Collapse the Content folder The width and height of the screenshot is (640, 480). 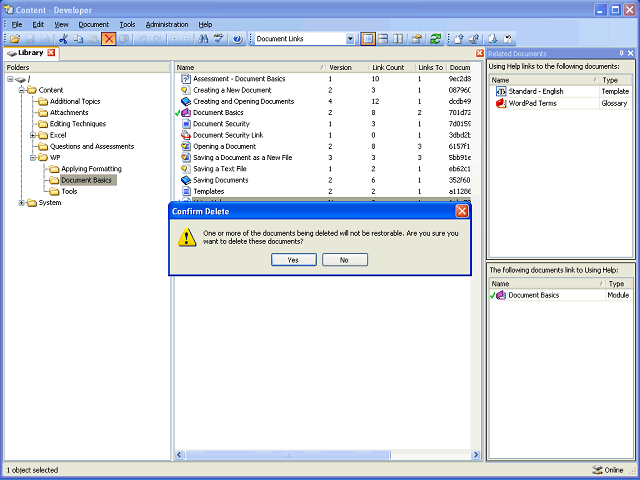pos(22,90)
